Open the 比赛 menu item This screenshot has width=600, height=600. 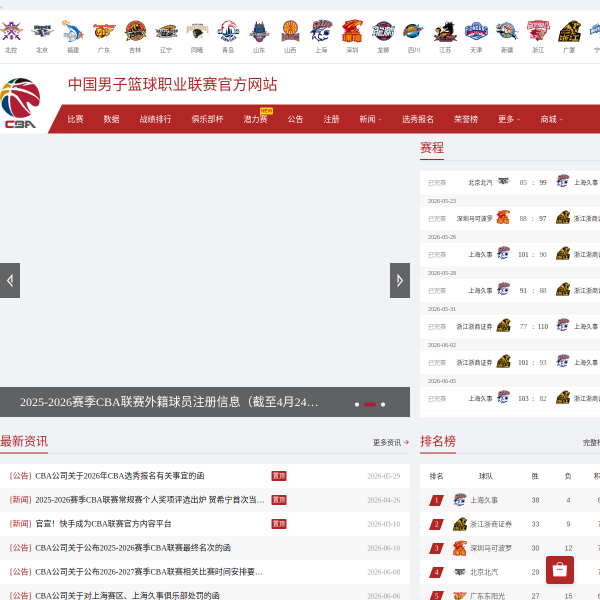point(75,119)
